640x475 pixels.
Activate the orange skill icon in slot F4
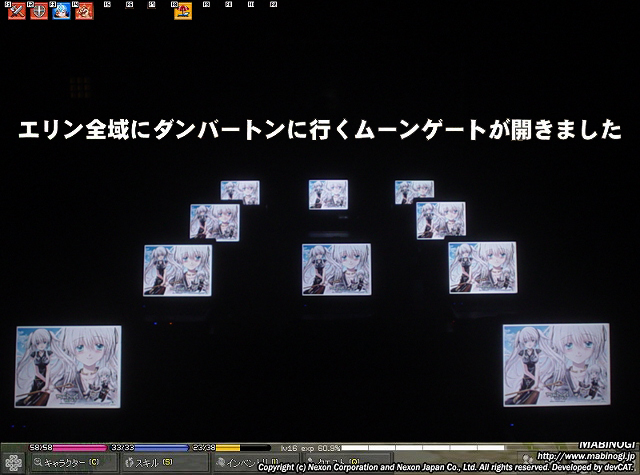tap(84, 11)
